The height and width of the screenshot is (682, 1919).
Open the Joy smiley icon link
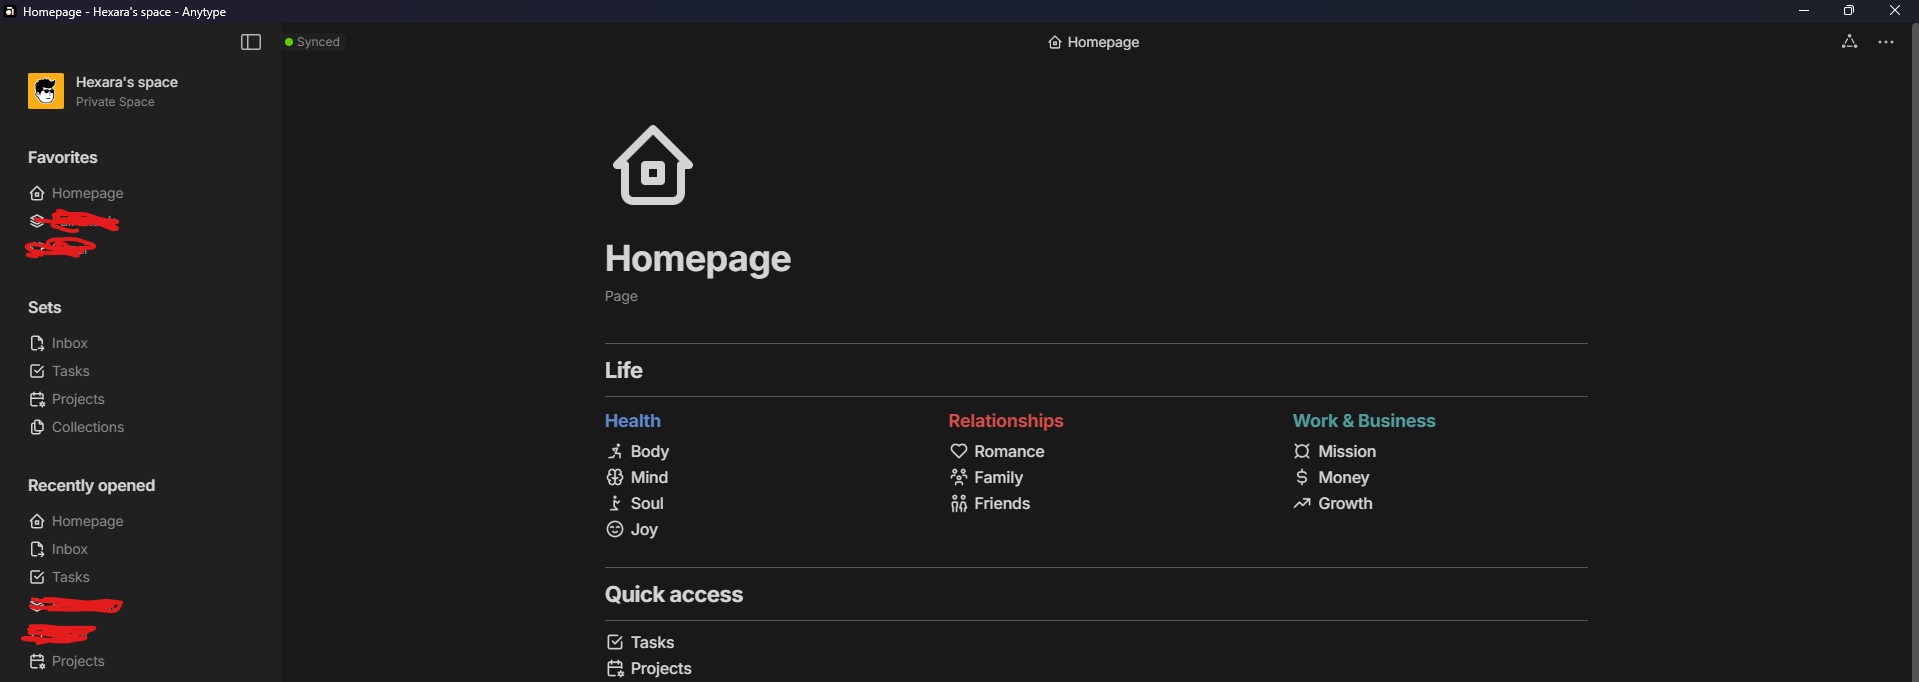tap(615, 530)
